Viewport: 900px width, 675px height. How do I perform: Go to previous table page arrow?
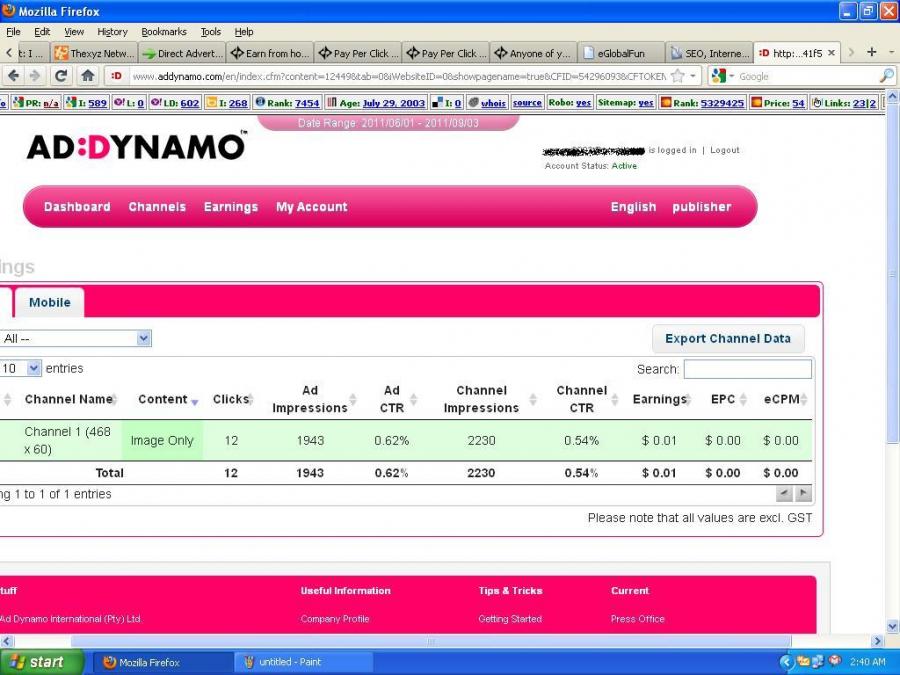[x=783, y=494]
